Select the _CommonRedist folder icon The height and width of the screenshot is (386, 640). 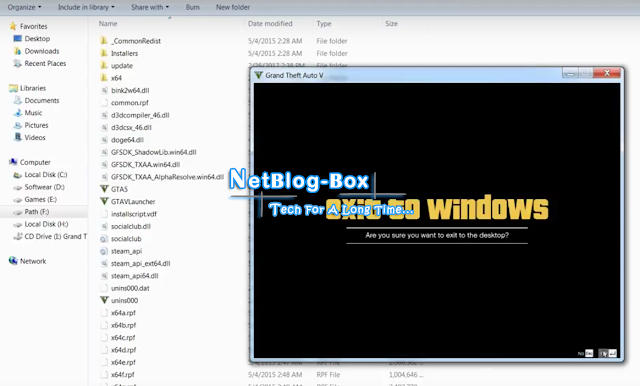pos(104,40)
